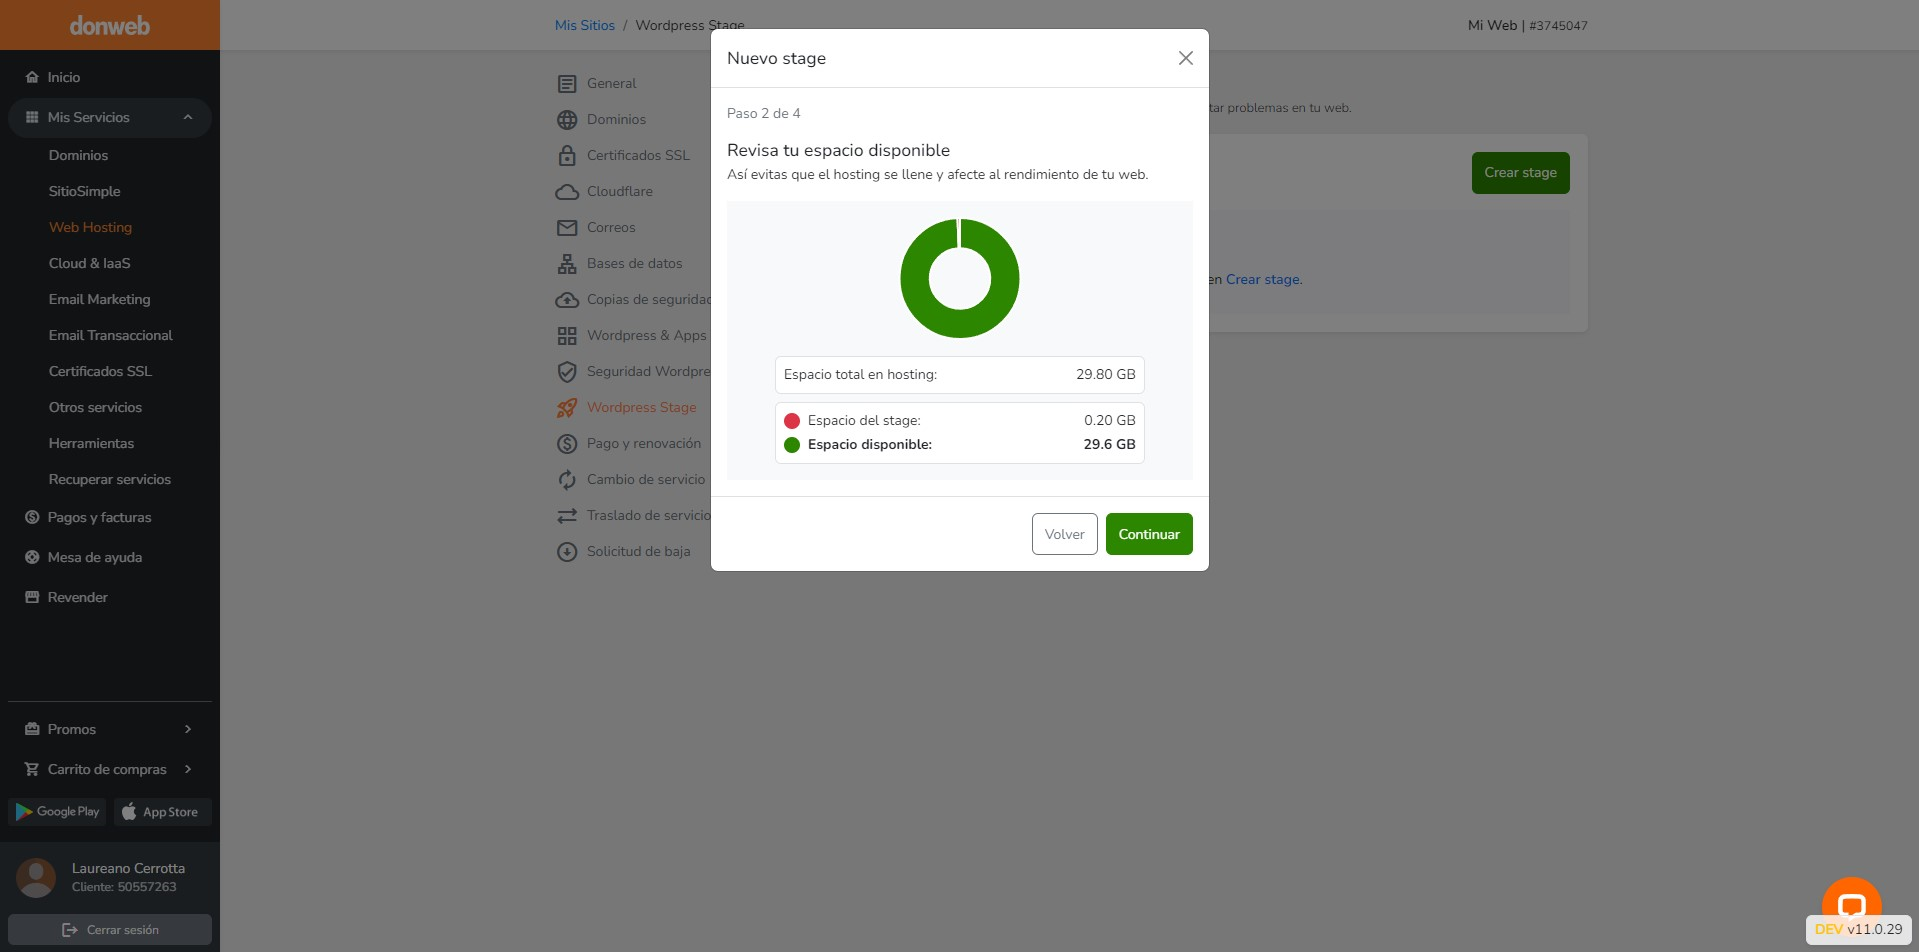1919x952 pixels.
Task: Click the Certificados SSL lock icon
Action: tap(567, 156)
